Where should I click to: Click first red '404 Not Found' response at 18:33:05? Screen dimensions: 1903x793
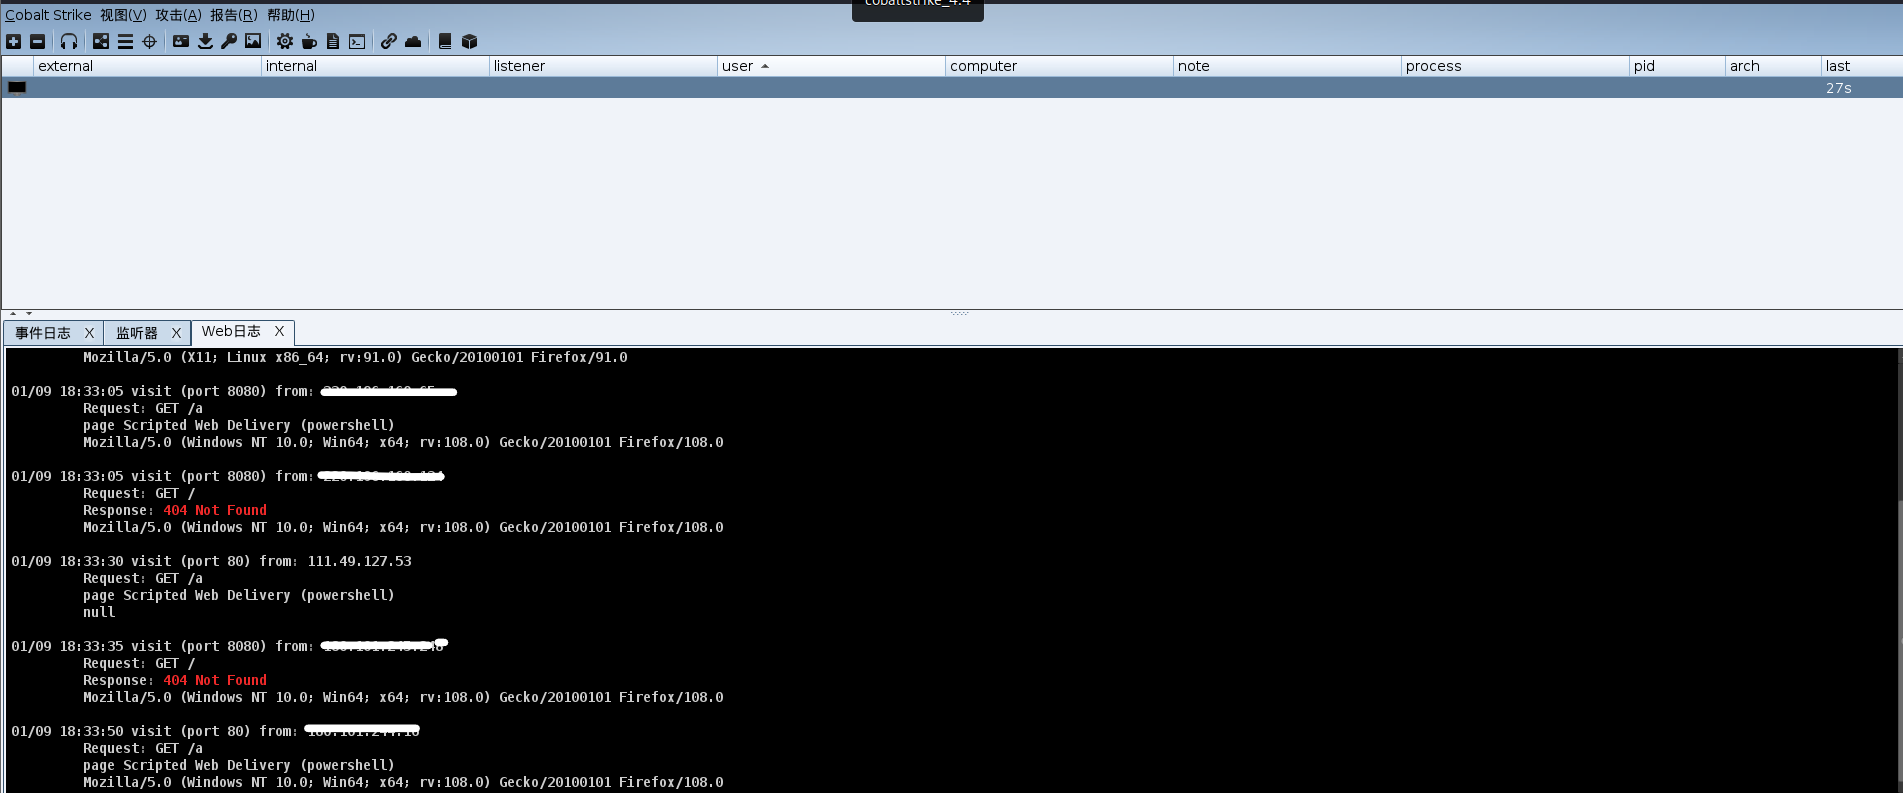pyautogui.click(x=215, y=510)
